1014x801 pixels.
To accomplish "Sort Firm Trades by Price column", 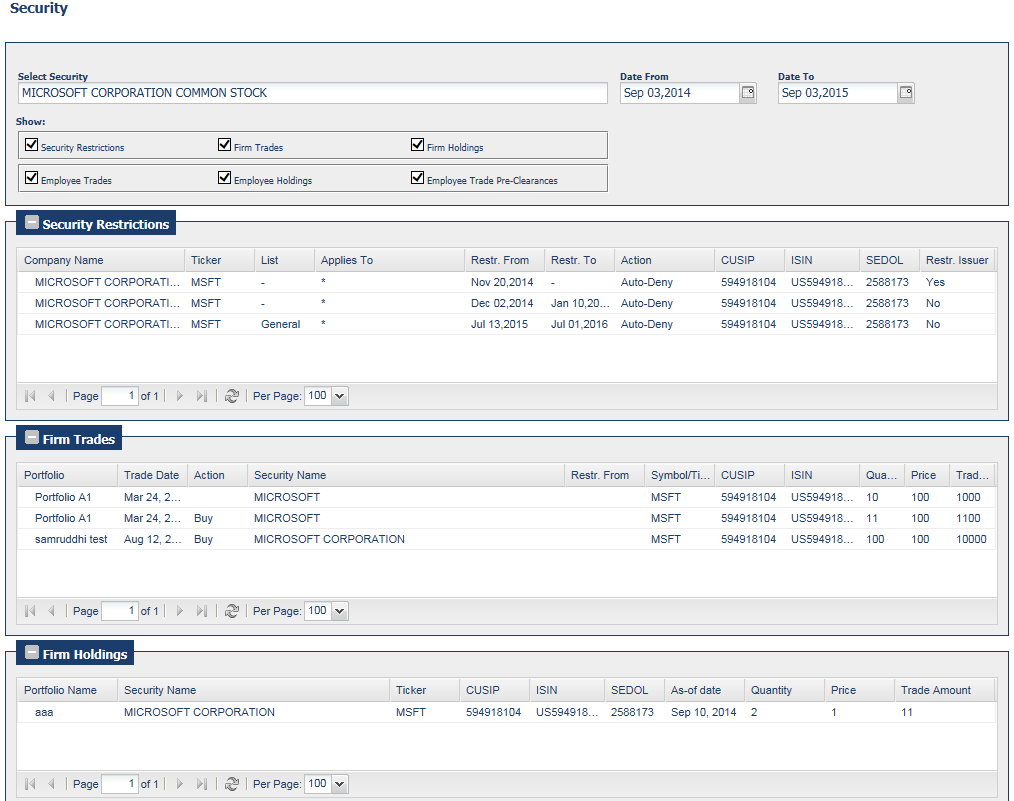I will pyautogui.click(x=927, y=475).
